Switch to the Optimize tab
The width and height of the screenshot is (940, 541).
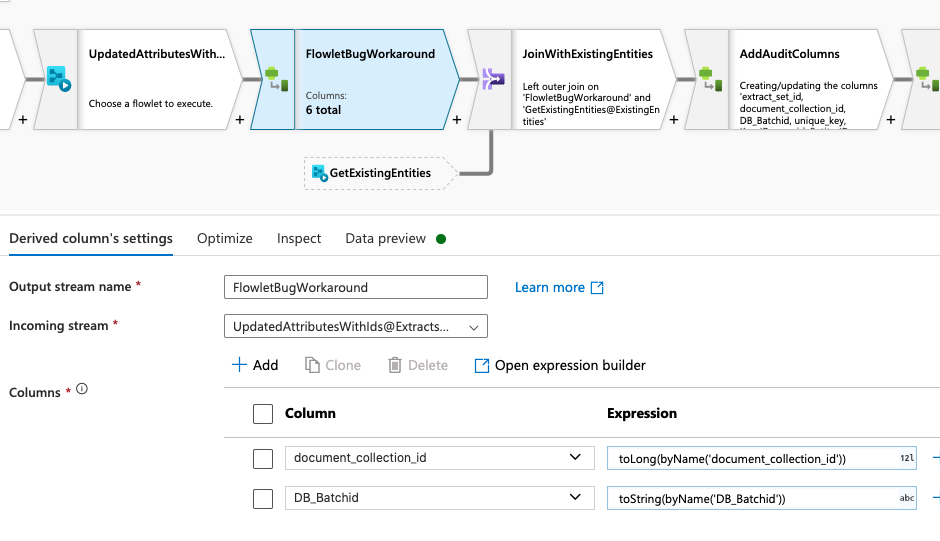click(224, 238)
